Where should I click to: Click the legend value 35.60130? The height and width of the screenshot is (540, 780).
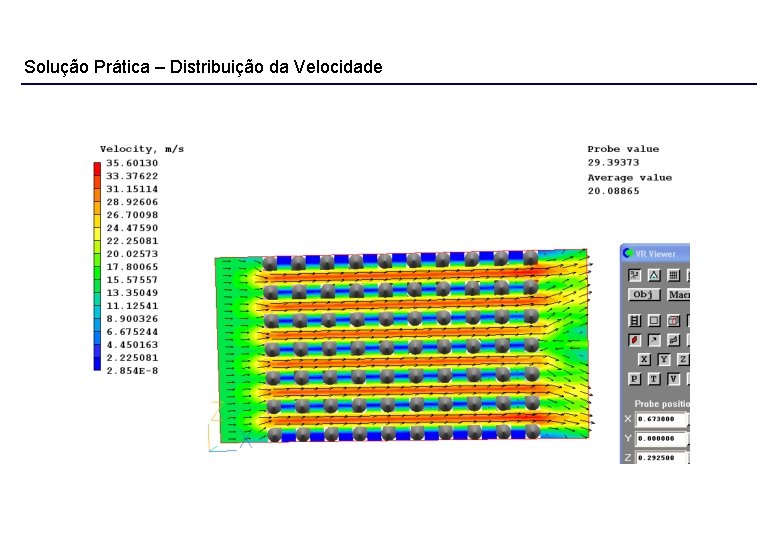tap(132, 163)
